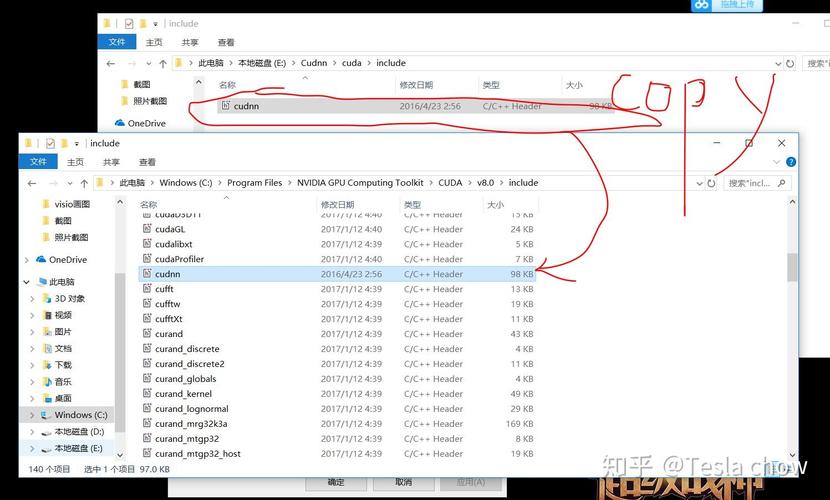Open recent locations dropdown in front window
This screenshot has width=830, height=500.
pyautogui.click(x=70, y=183)
